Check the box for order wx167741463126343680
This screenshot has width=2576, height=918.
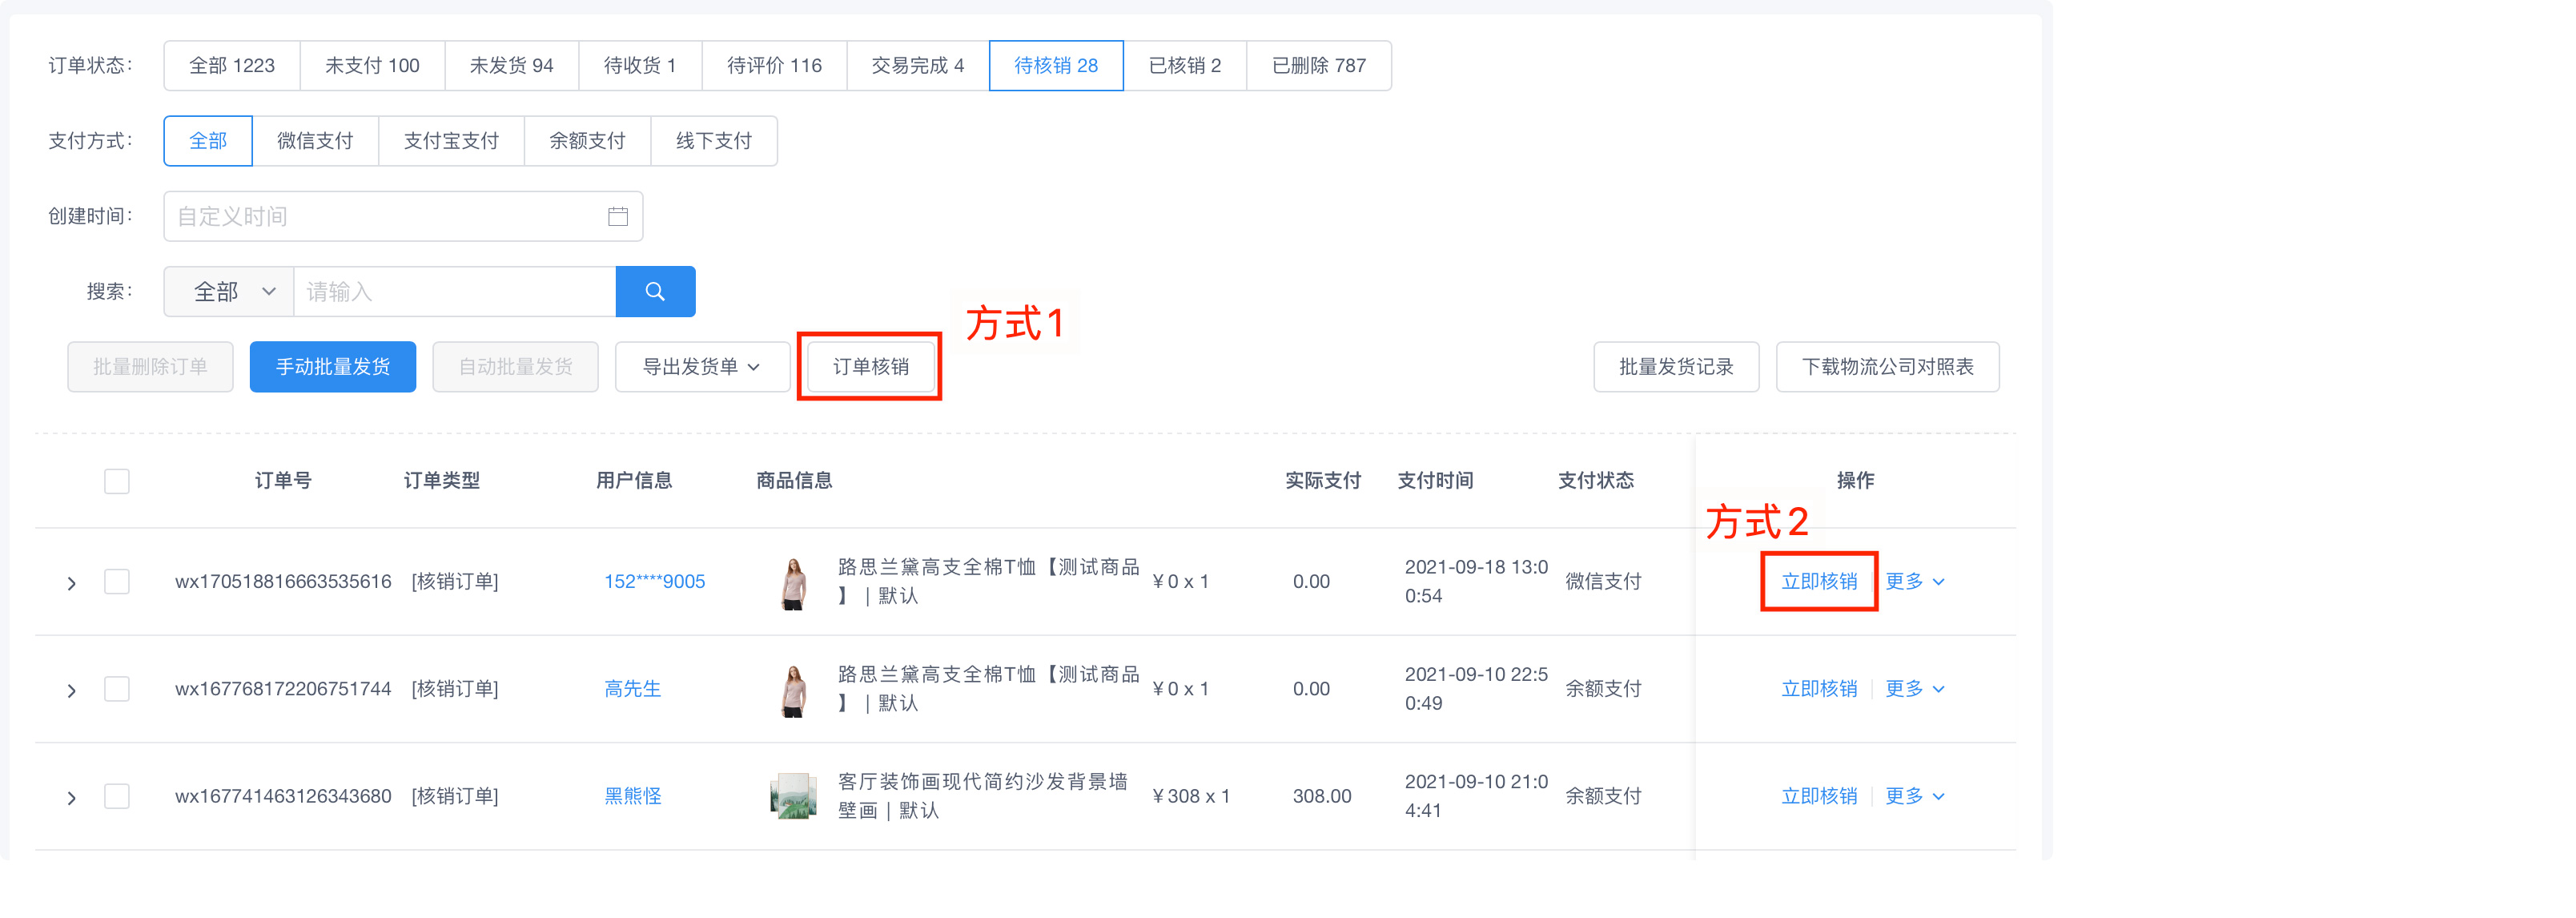117,796
